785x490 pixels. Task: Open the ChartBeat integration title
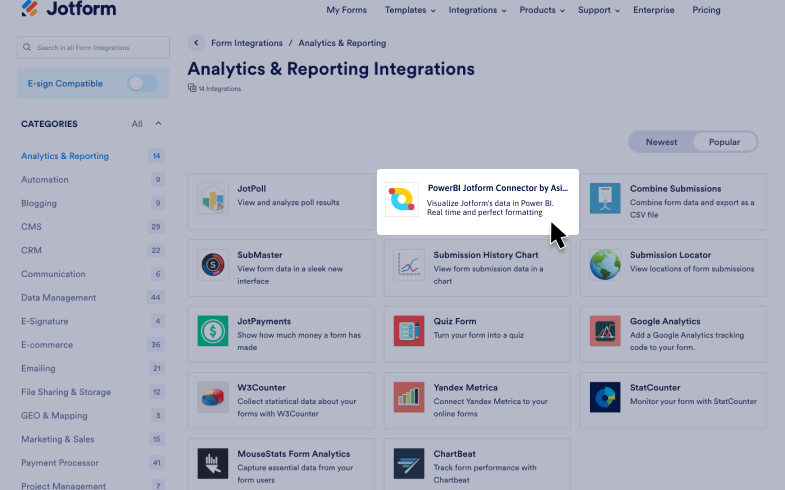(x=455, y=454)
